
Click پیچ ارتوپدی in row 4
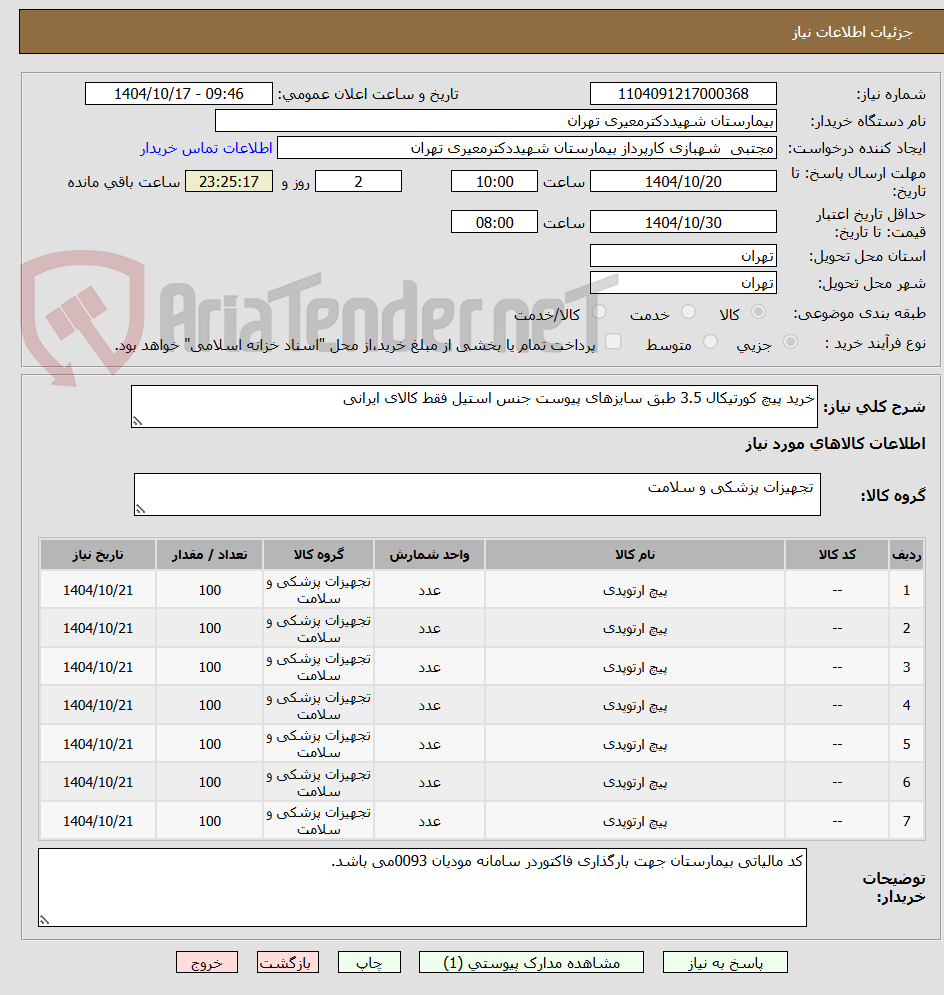(634, 705)
